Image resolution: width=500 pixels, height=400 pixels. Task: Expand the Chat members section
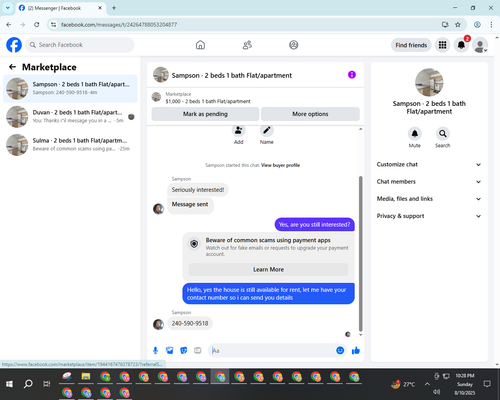tap(429, 182)
